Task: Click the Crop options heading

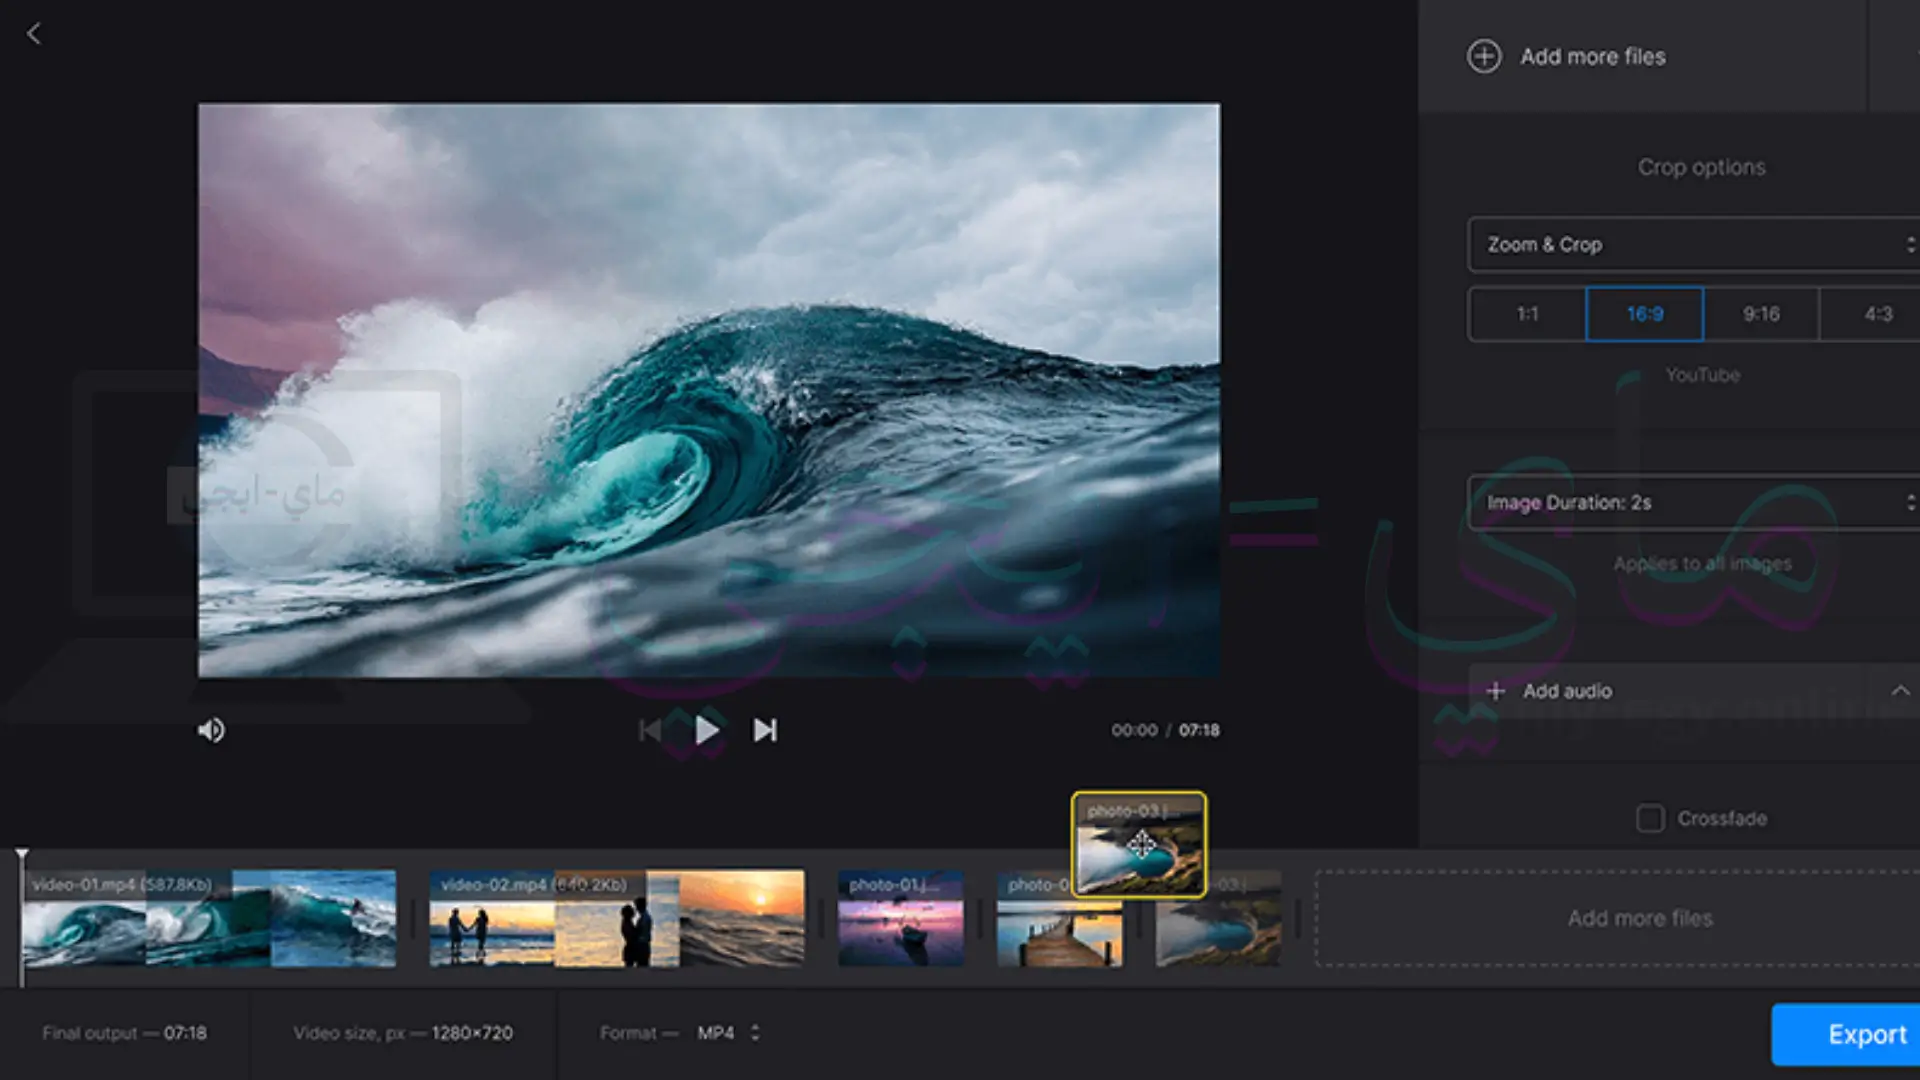Action: click(1701, 167)
